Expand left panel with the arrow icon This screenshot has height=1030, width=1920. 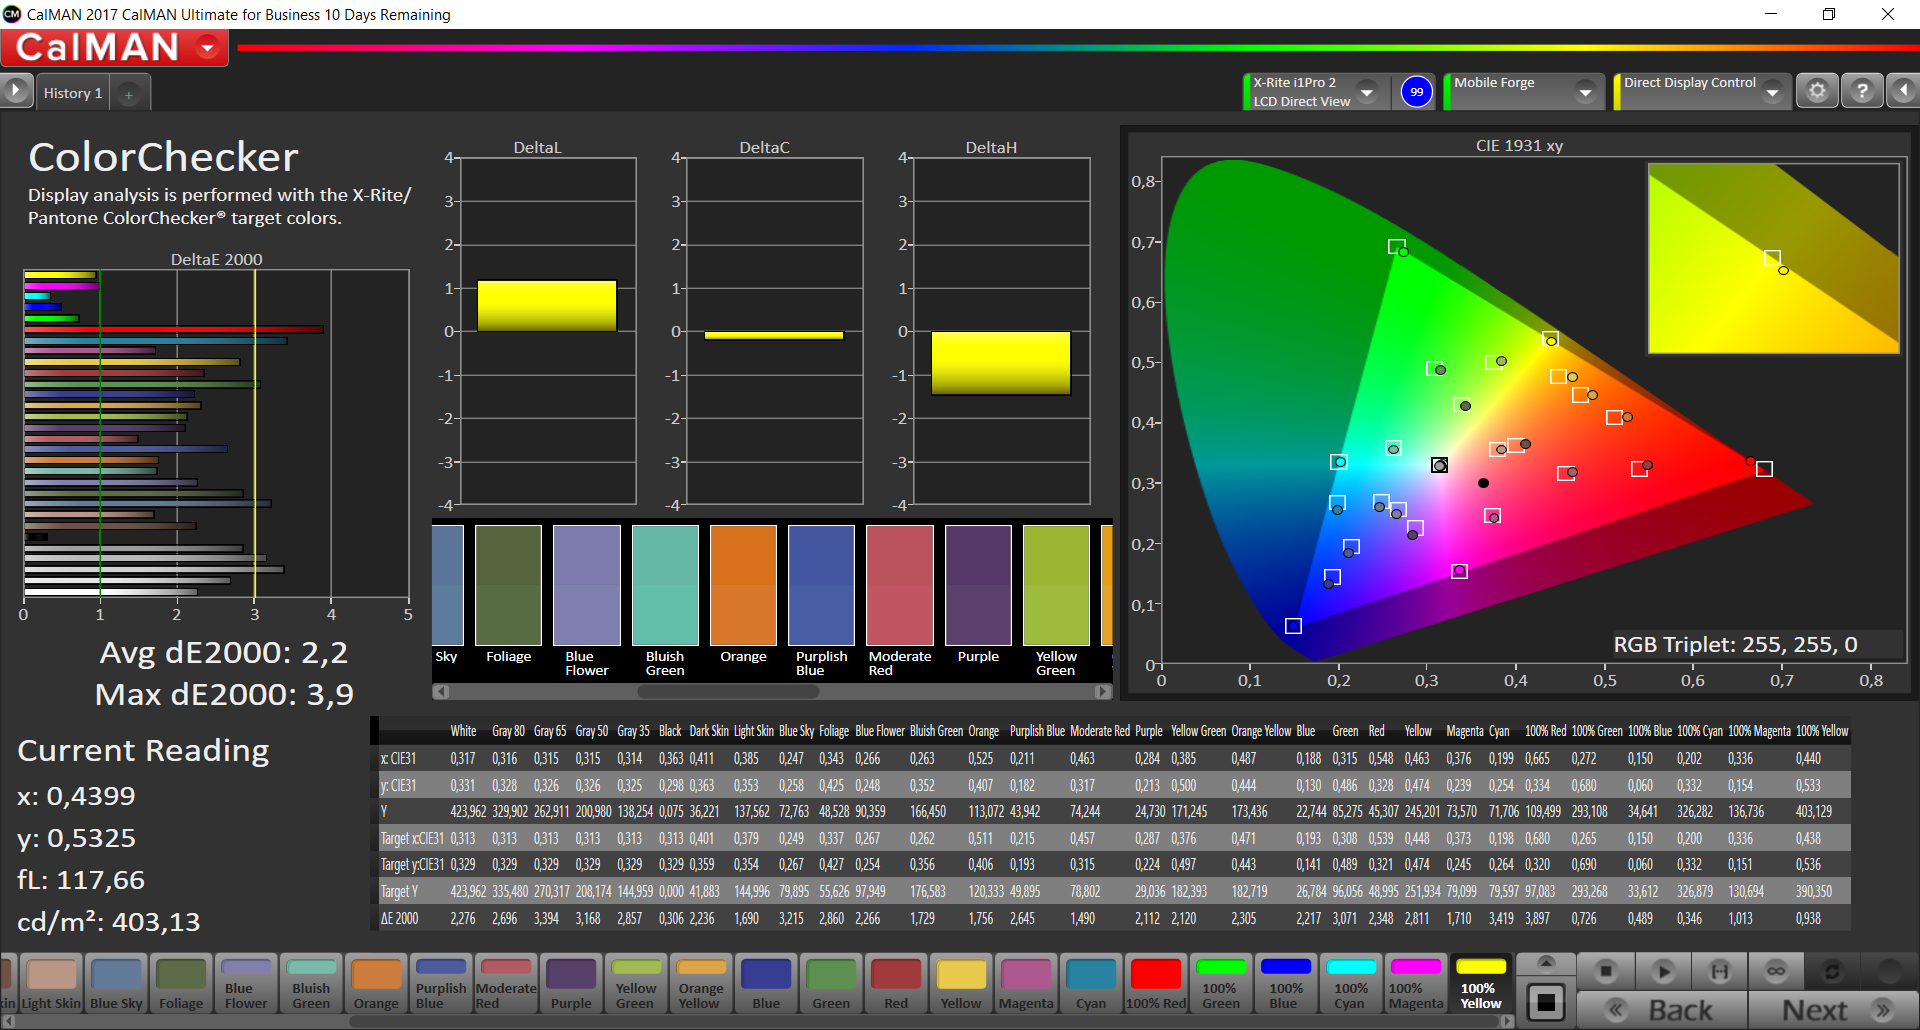click(x=16, y=91)
